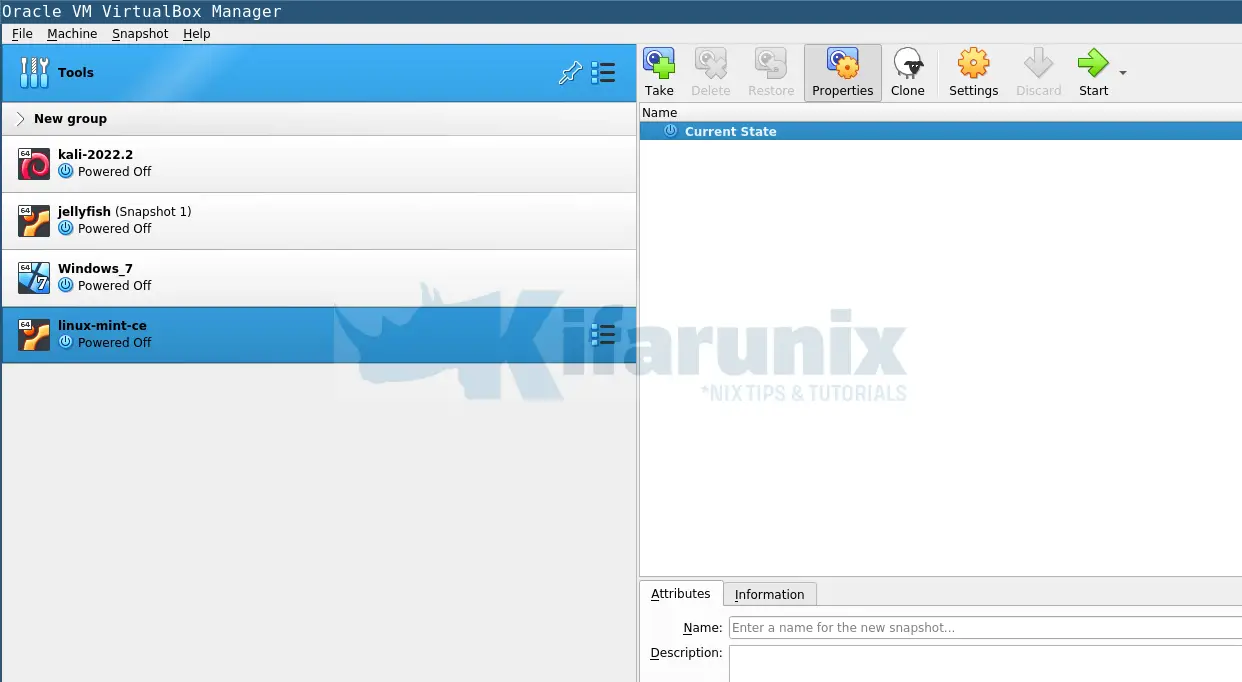Screen dimensions: 1242x682
Task: Open the Snapshot menu in the menu bar
Action: pyautogui.click(x=139, y=33)
